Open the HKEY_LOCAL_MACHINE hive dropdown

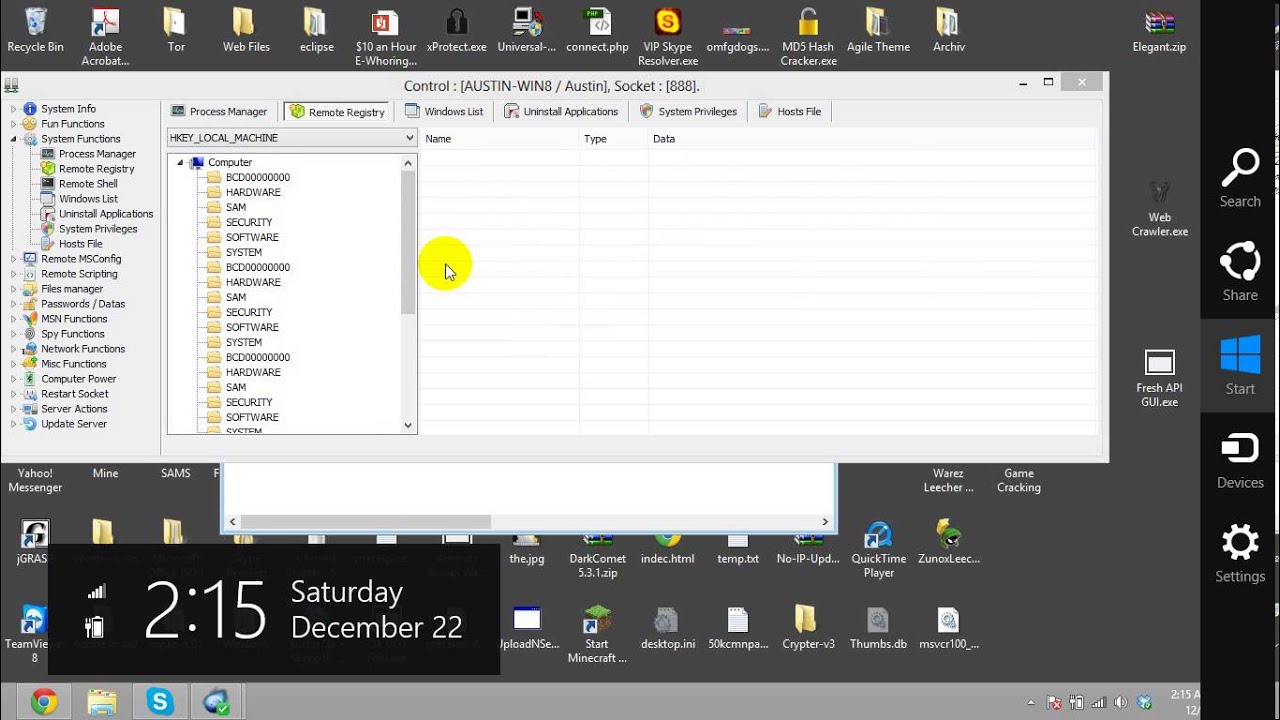click(291, 138)
